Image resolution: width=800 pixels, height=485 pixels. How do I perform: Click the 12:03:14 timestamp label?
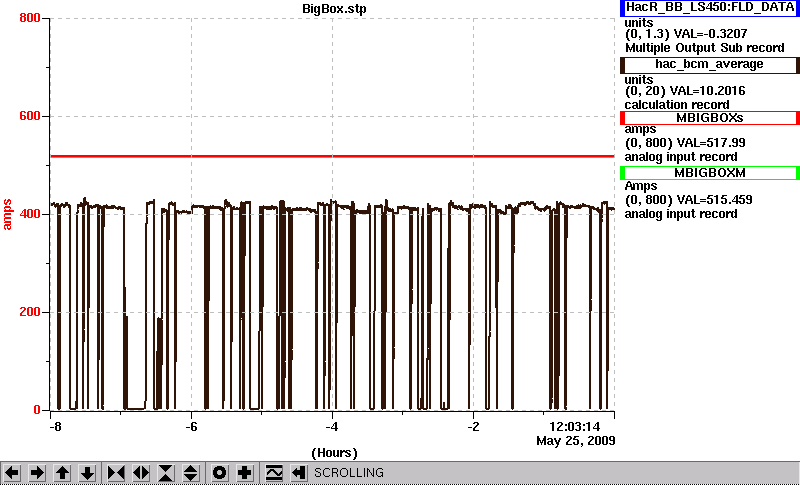(574, 426)
